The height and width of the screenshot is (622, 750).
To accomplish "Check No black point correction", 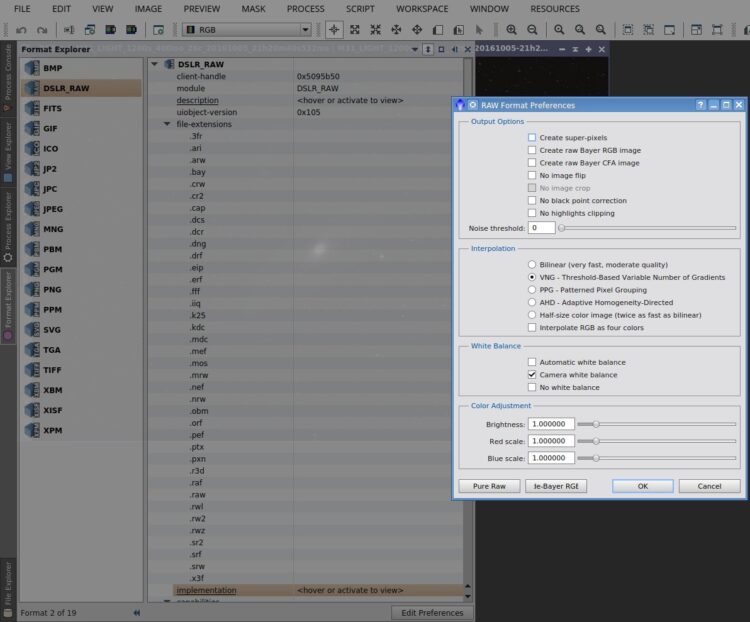I will 532,200.
